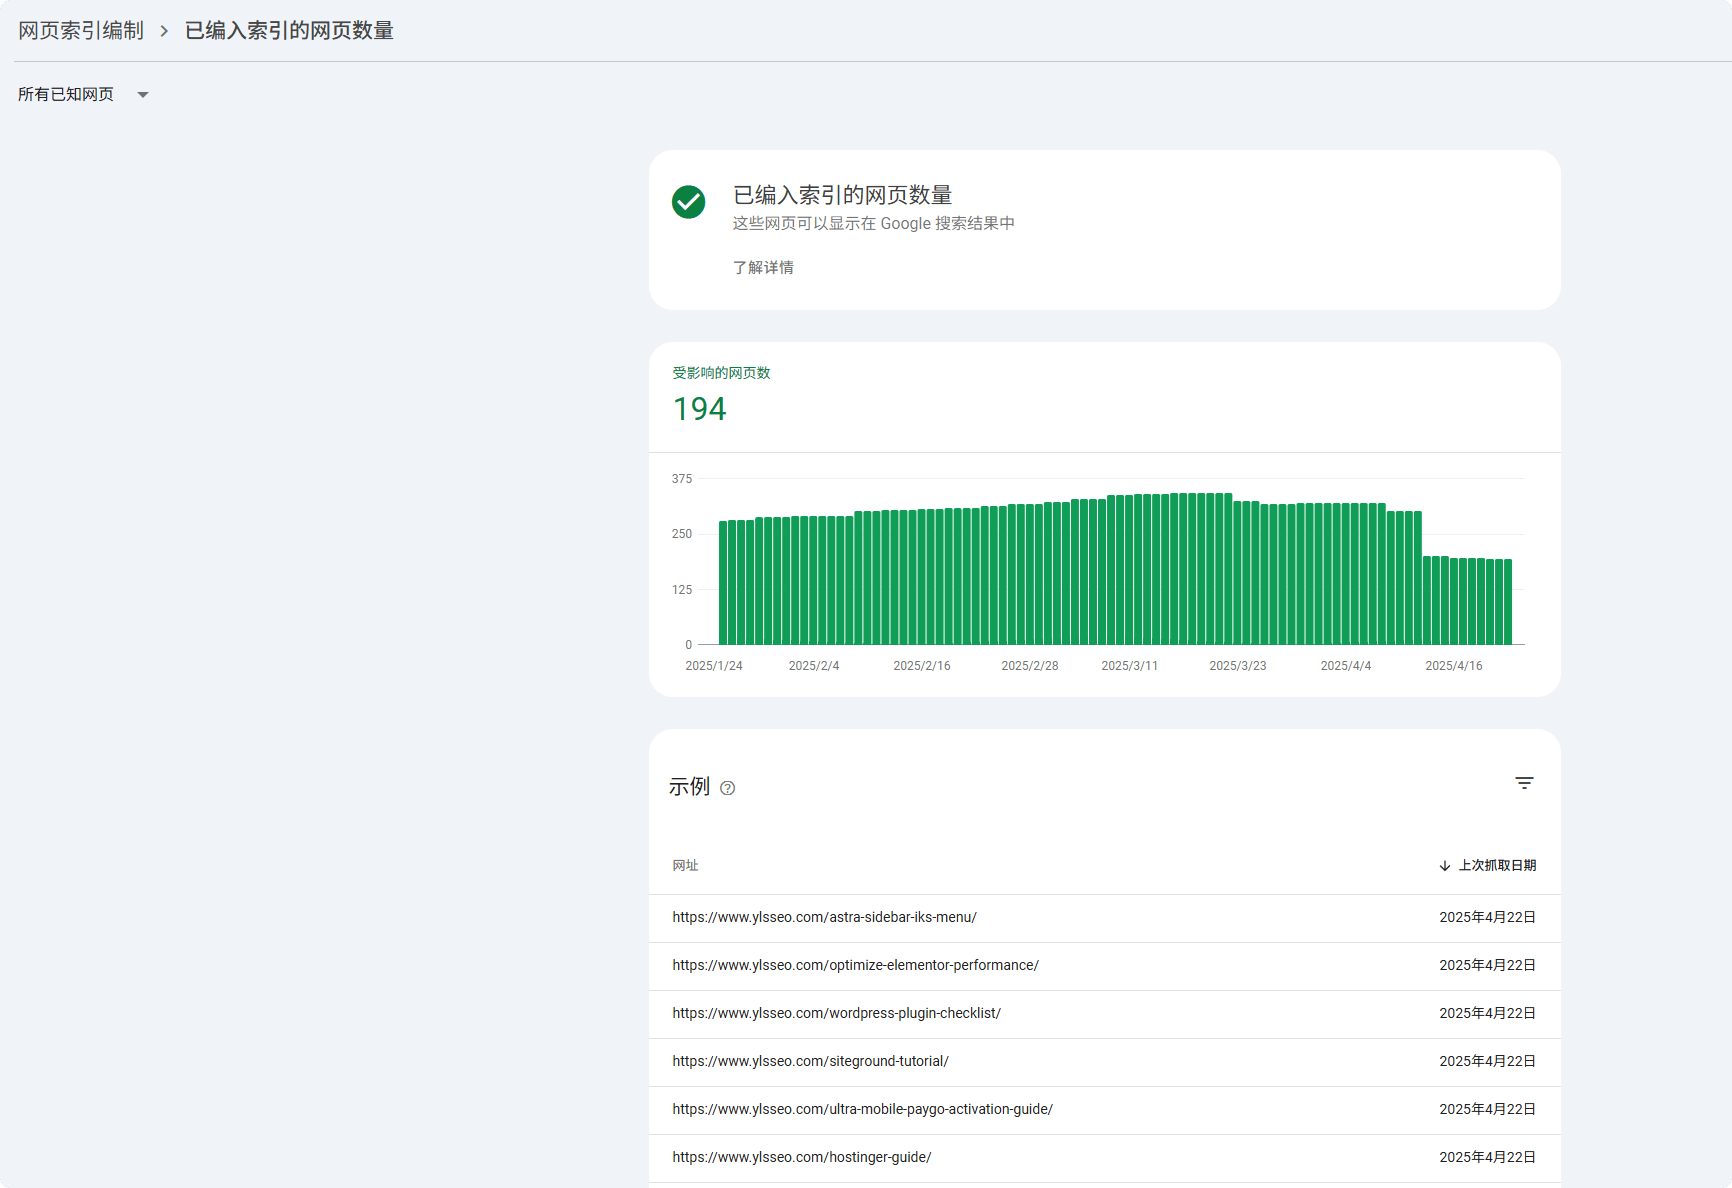
Task: Open the optimize-elementor-performance URL row
Action: (x=1104, y=966)
